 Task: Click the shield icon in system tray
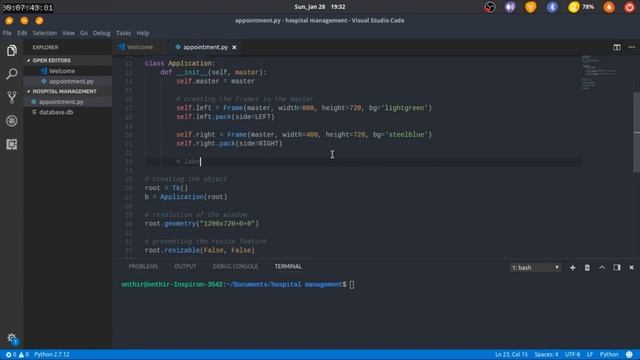click(531, 7)
